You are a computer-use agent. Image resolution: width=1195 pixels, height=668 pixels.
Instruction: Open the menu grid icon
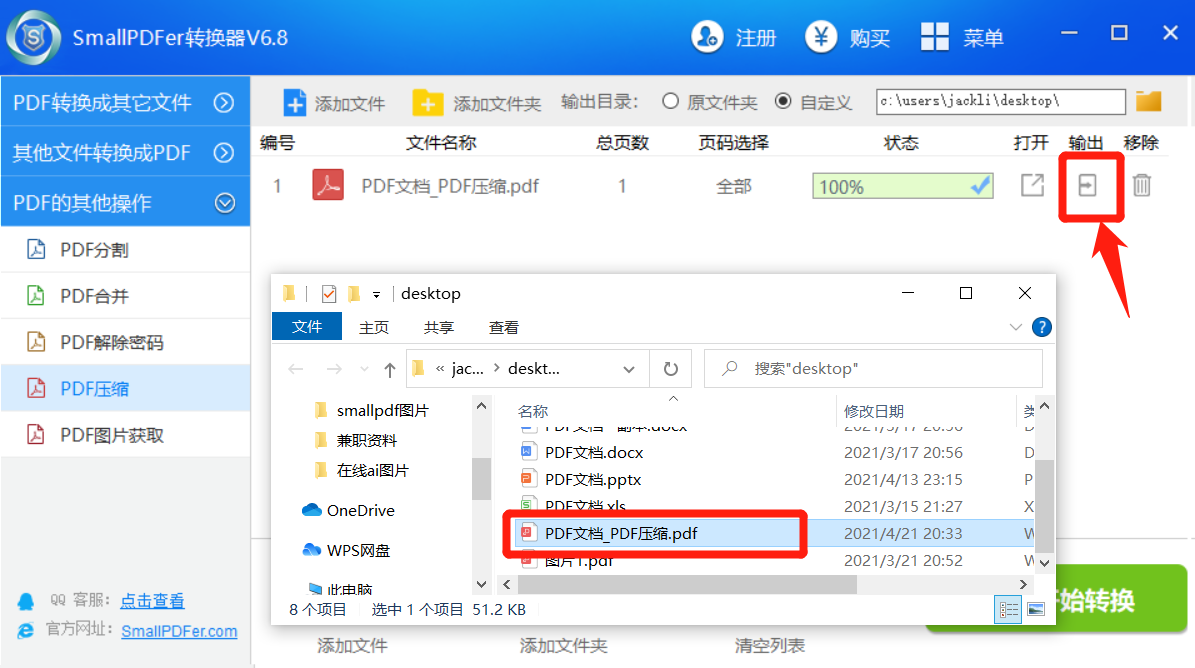tap(935, 38)
